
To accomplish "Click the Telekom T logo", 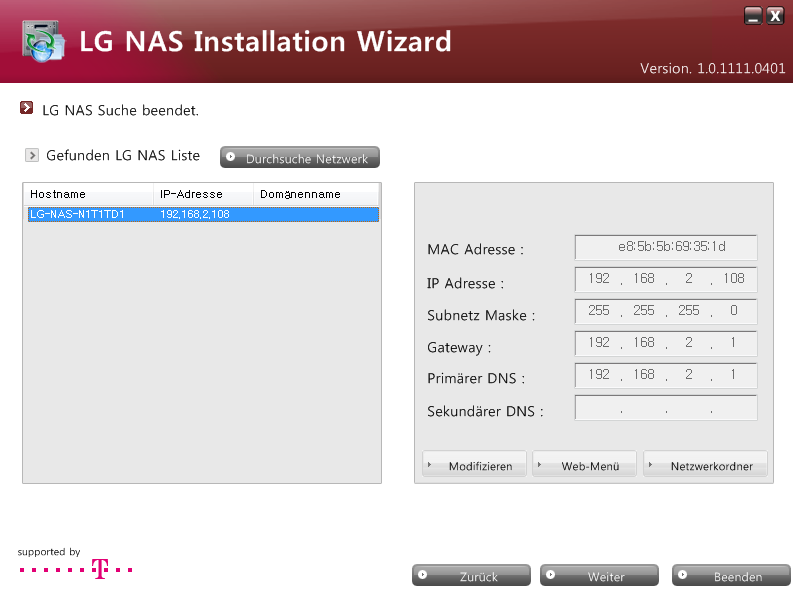I will point(99,569).
